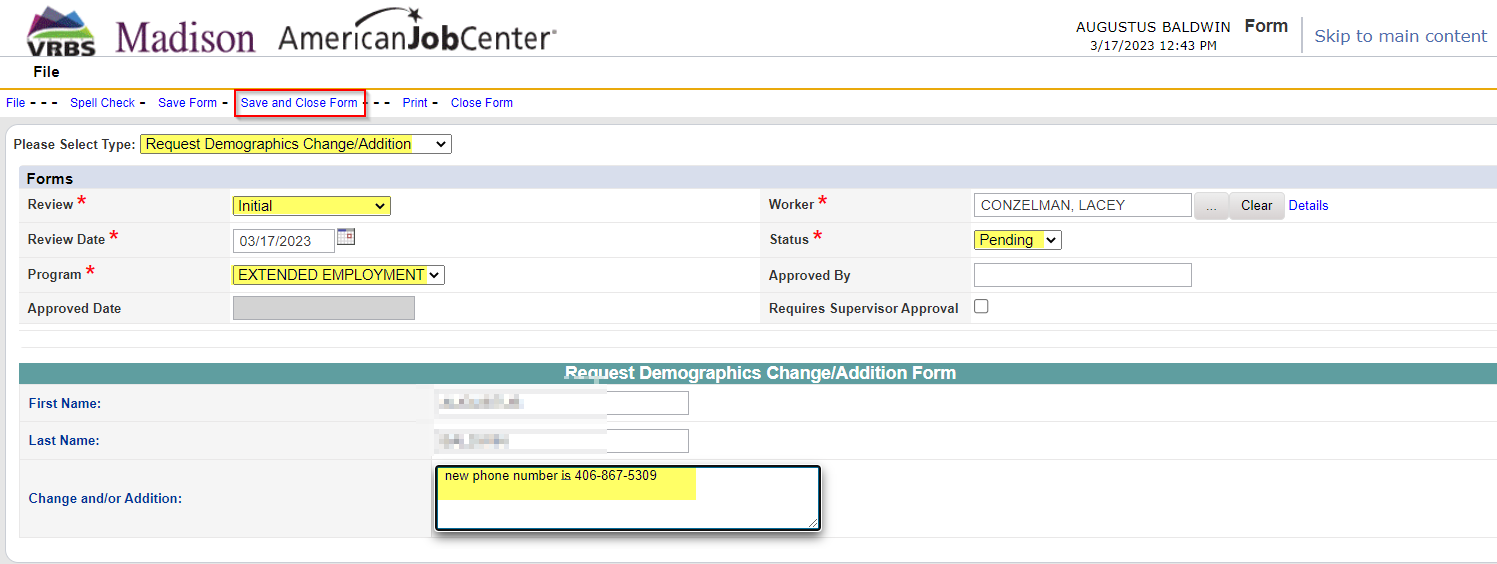Screen dimensions: 1497x564
Task: Click Save and Close Form
Action: coord(299,103)
